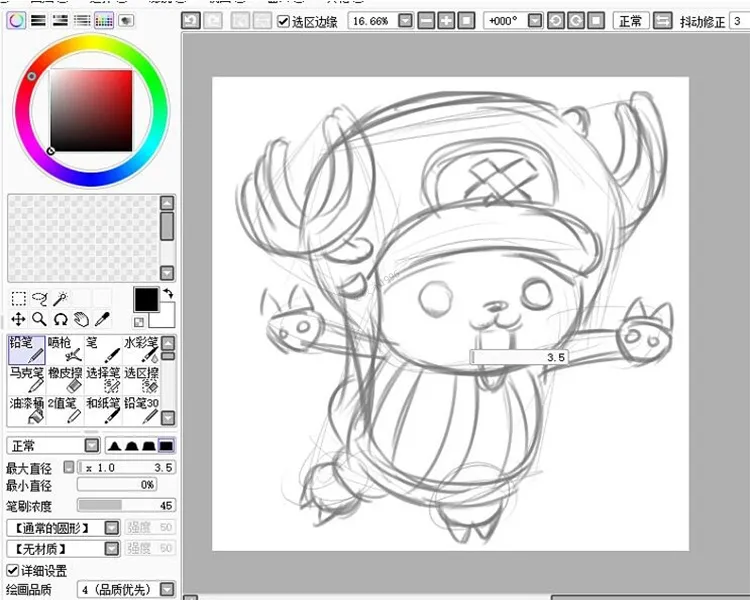
Task: Select the 和纸笔 paper brush
Action: pos(103,411)
